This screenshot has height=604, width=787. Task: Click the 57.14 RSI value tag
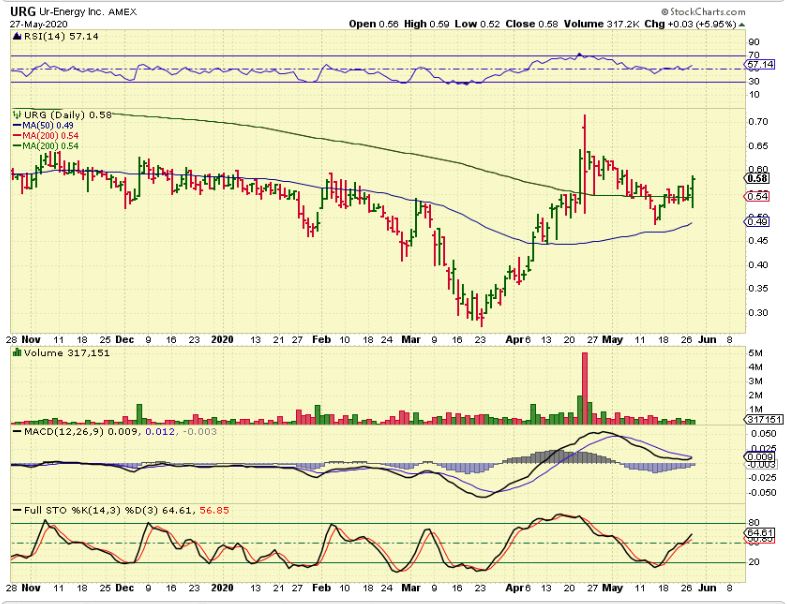tap(759, 62)
